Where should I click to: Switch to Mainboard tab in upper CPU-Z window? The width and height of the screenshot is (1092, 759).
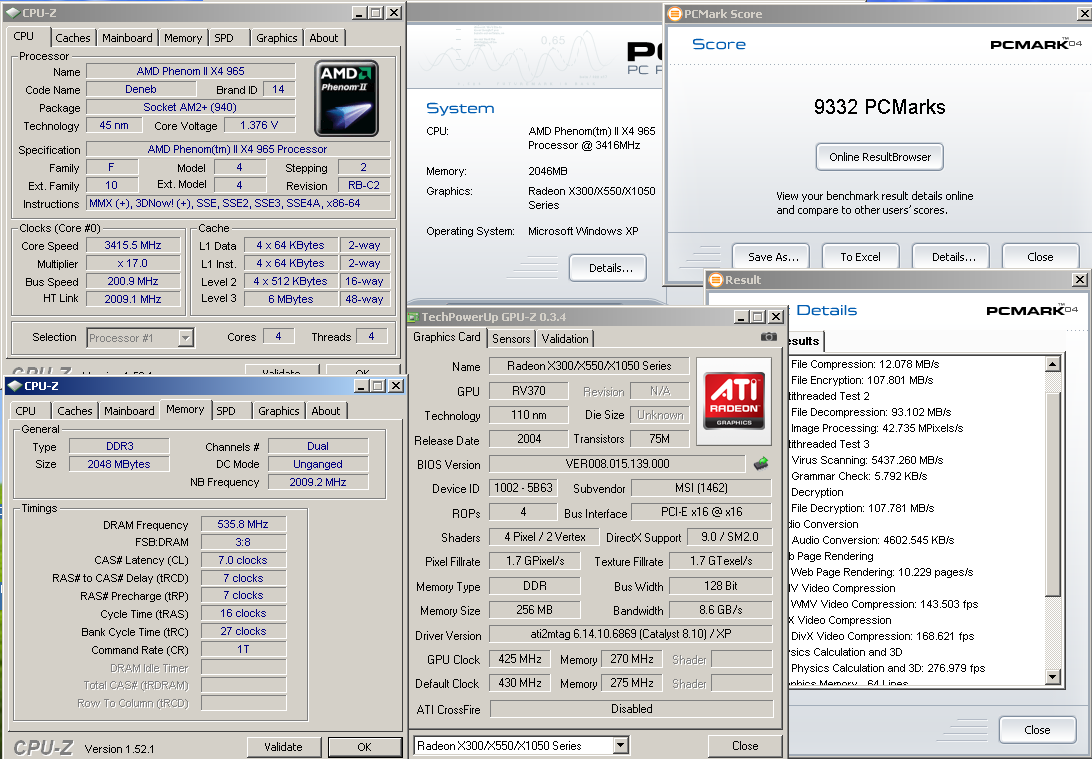pos(127,38)
